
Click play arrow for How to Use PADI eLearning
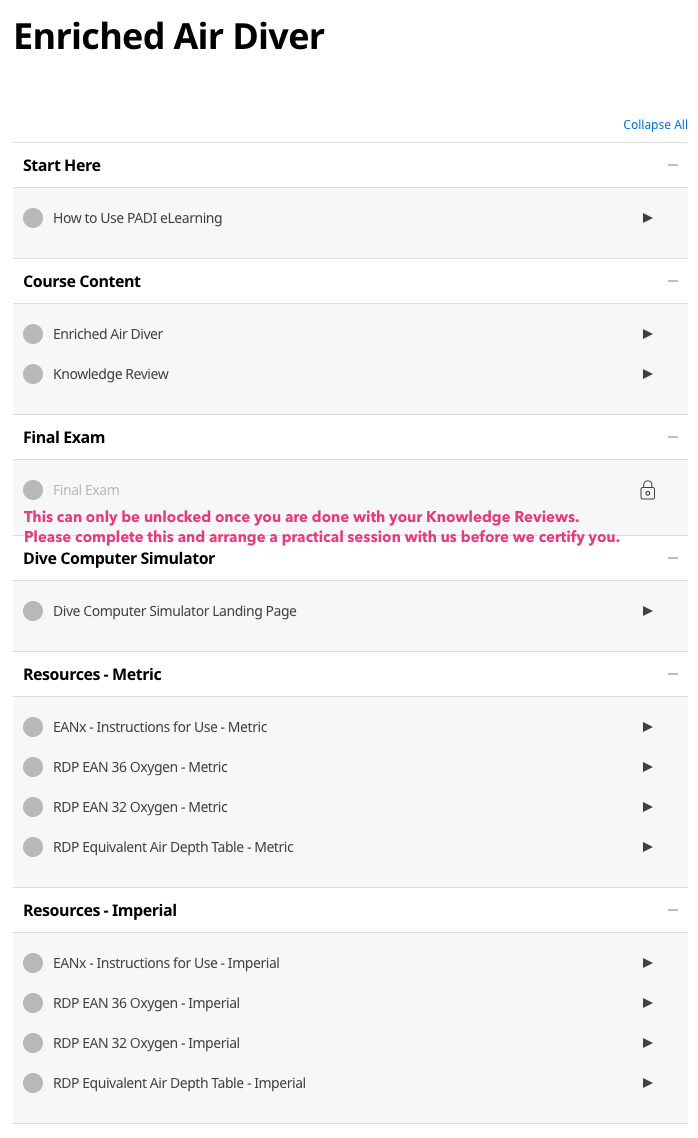pos(647,218)
